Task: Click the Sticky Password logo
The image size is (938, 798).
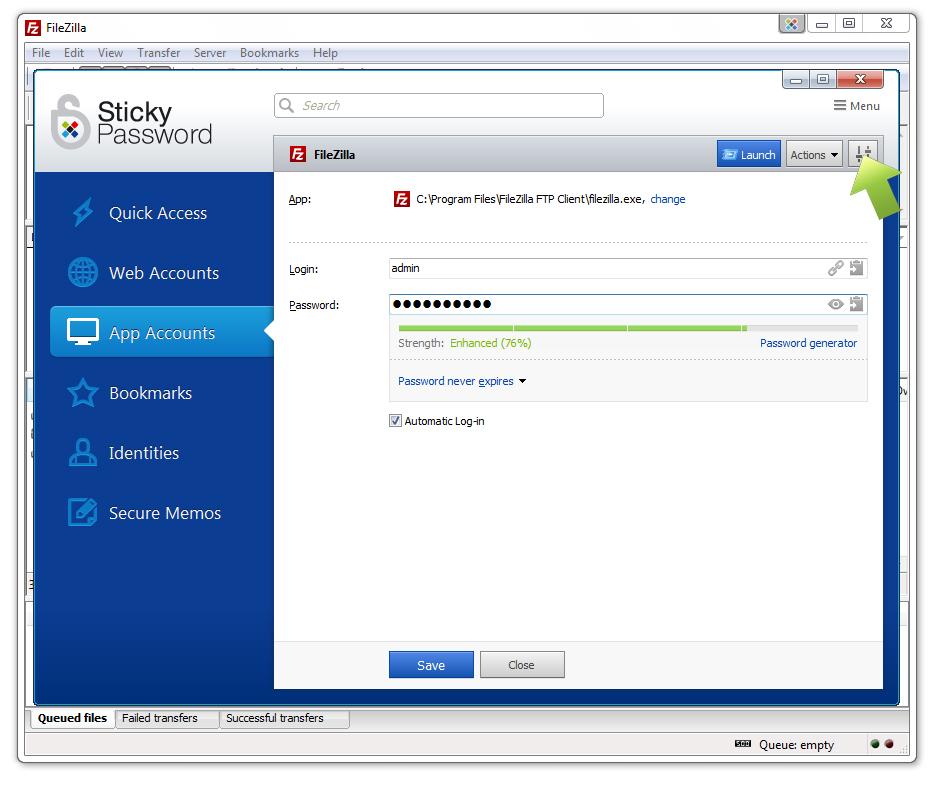Action: [x=132, y=122]
